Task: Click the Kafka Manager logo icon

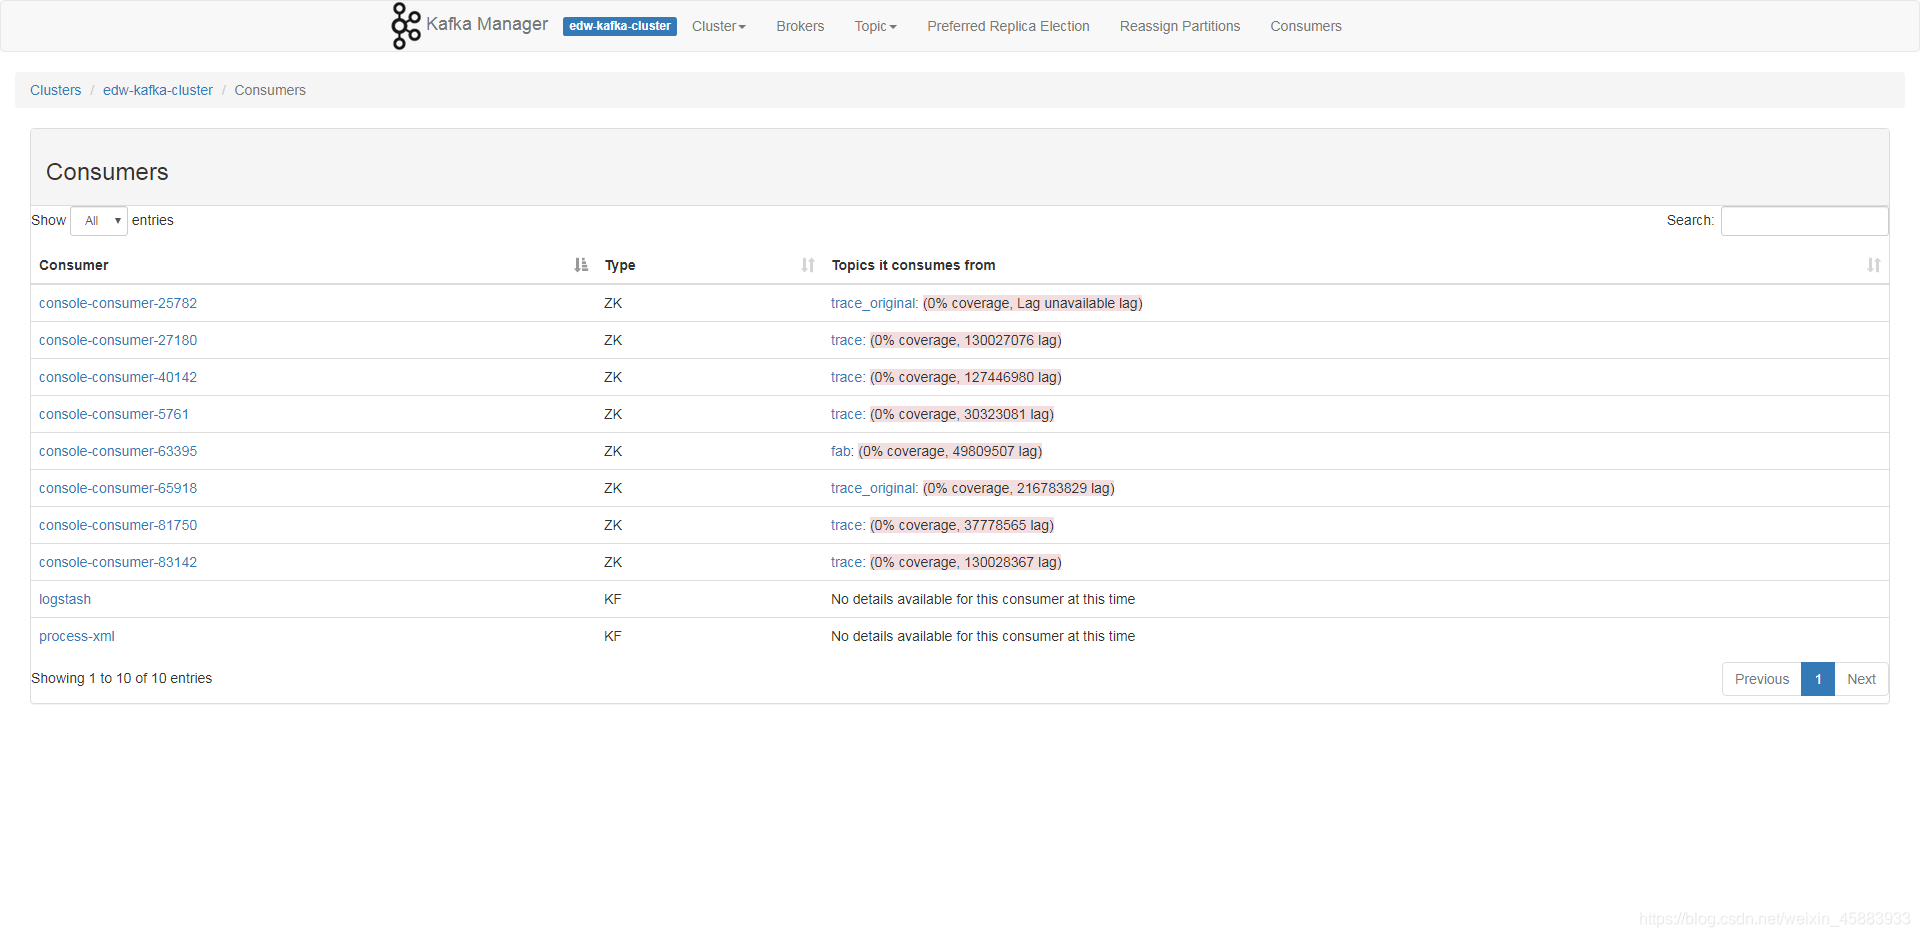Action: 406,26
